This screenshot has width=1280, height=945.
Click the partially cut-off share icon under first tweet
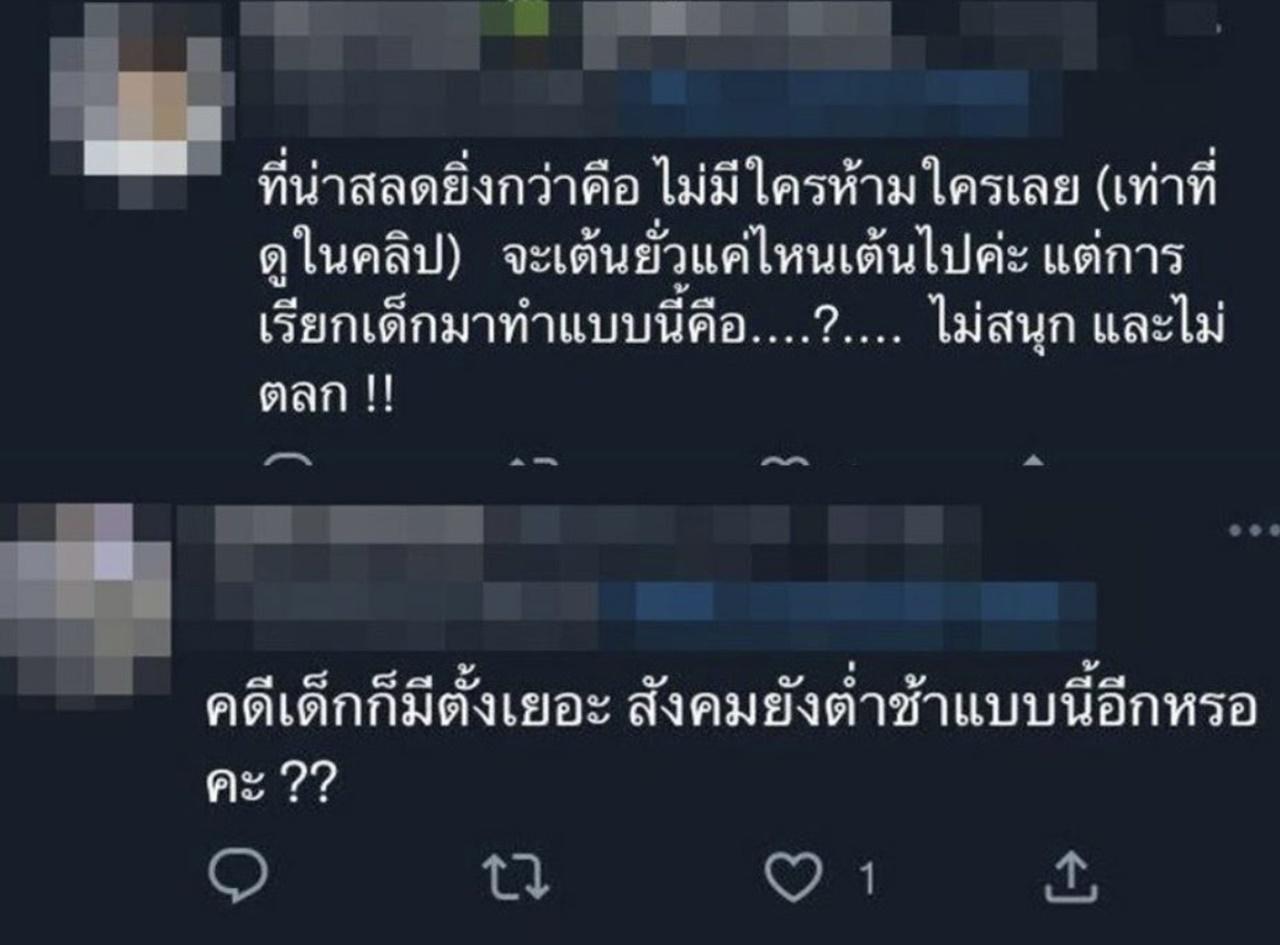[1033, 460]
